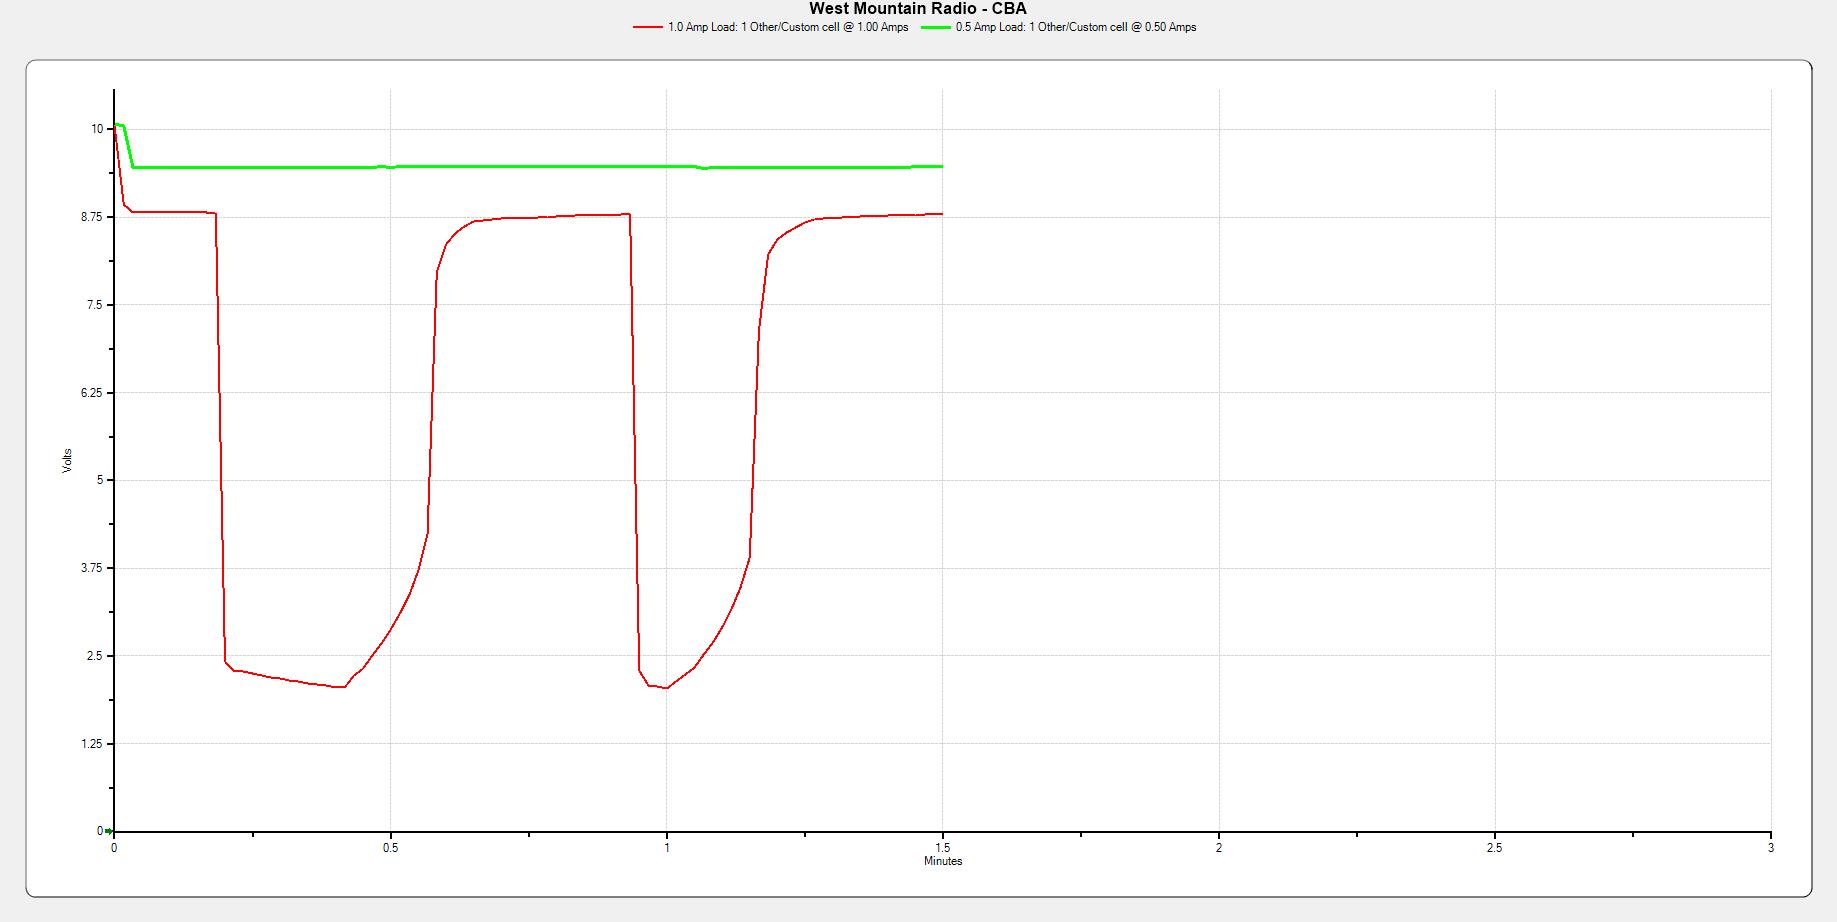Select the 0.5 Amp Load legend label
This screenshot has height=922, width=1837.
pyautogui.click(x=1076, y=28)
